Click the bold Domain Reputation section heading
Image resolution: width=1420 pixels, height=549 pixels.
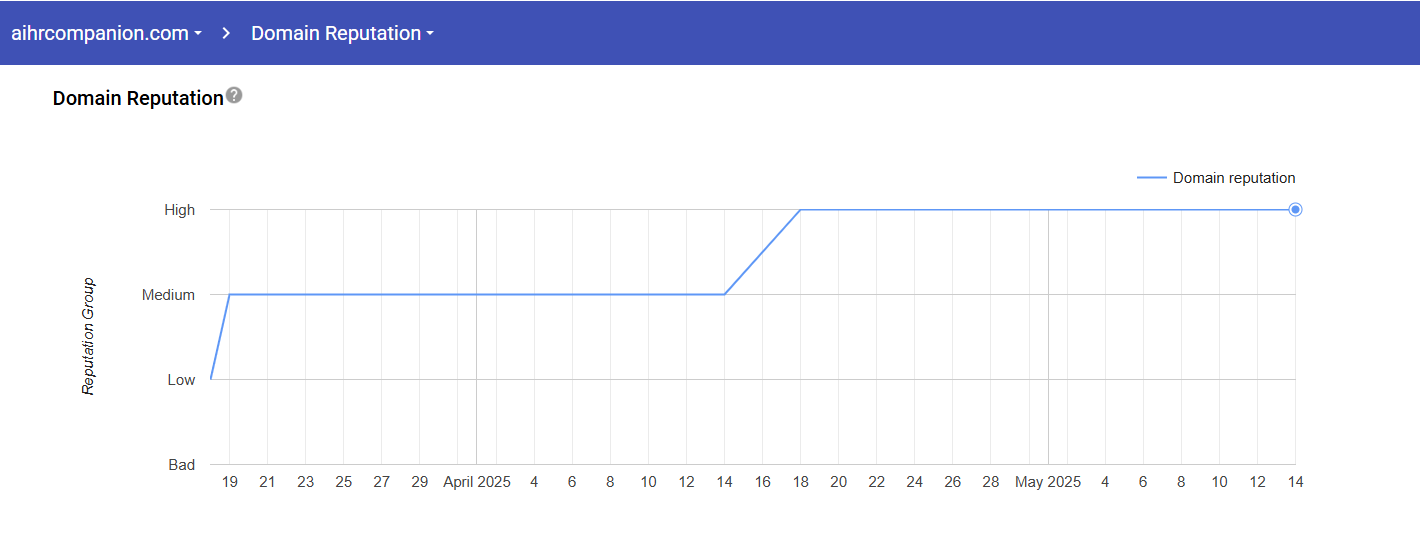(x=138, y=98)
